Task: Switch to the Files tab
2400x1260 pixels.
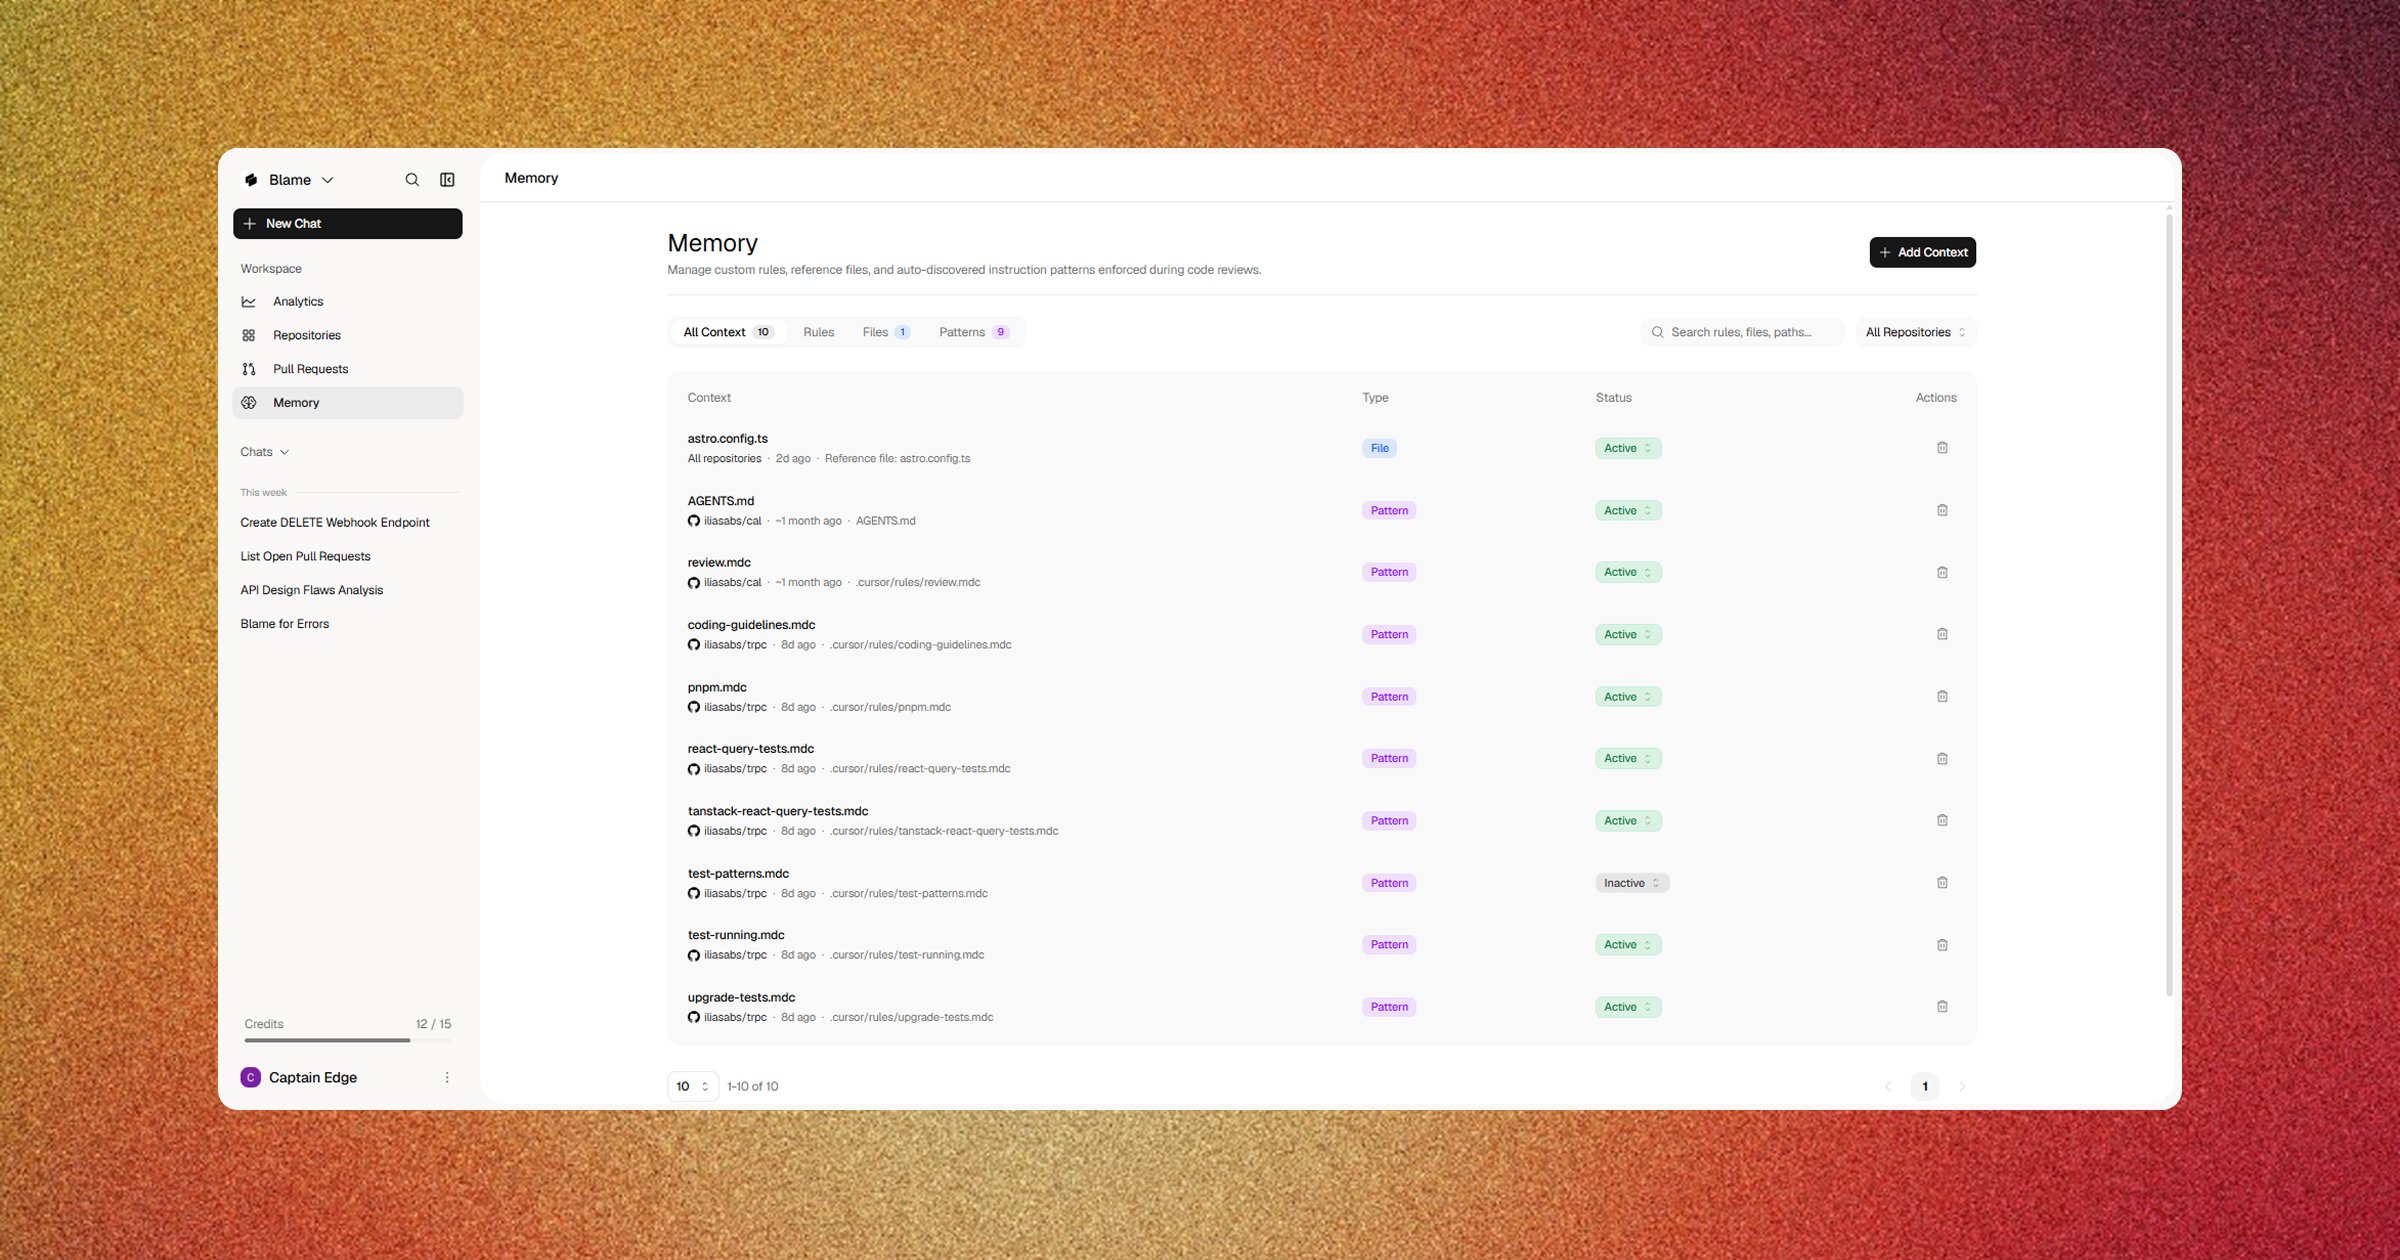Action: (886, 332)
